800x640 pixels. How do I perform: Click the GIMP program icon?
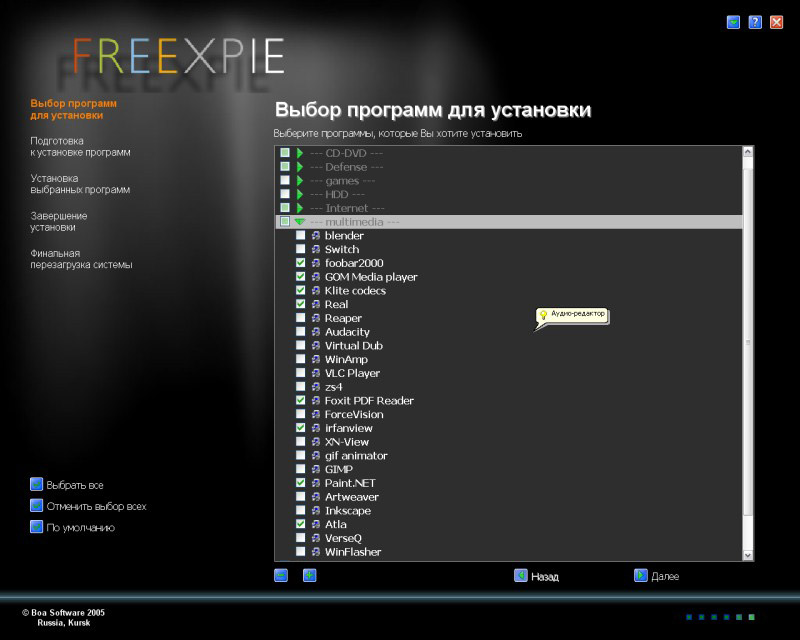[316, 470]
